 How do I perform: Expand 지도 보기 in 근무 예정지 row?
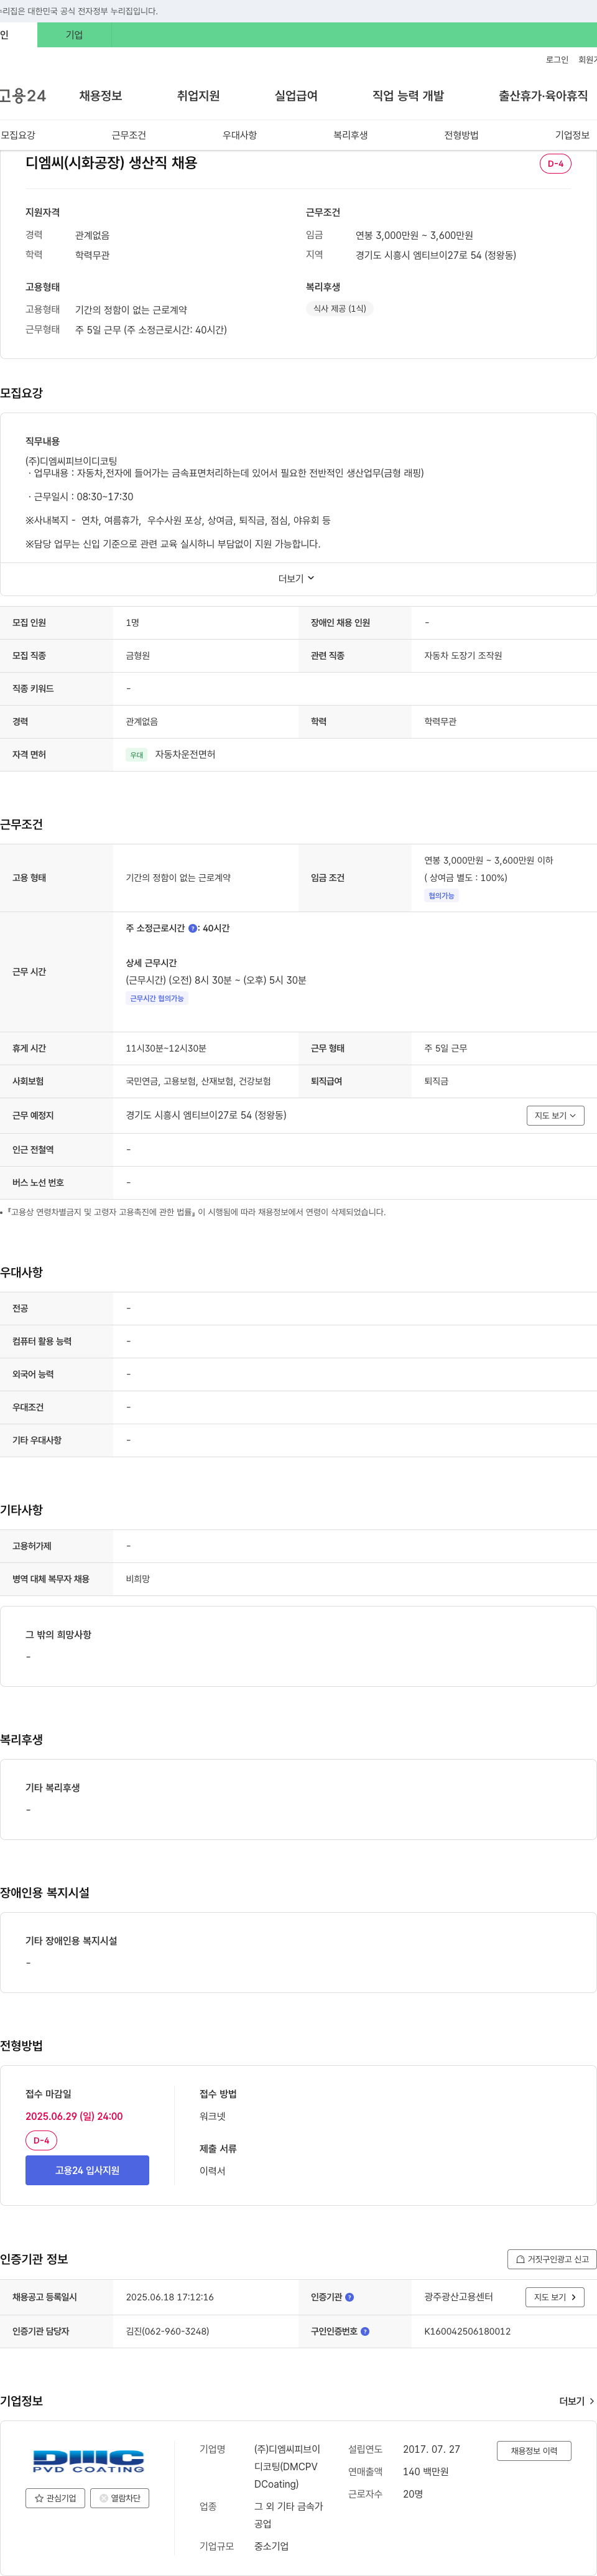pyautogui.click(x=555, y=1115)
